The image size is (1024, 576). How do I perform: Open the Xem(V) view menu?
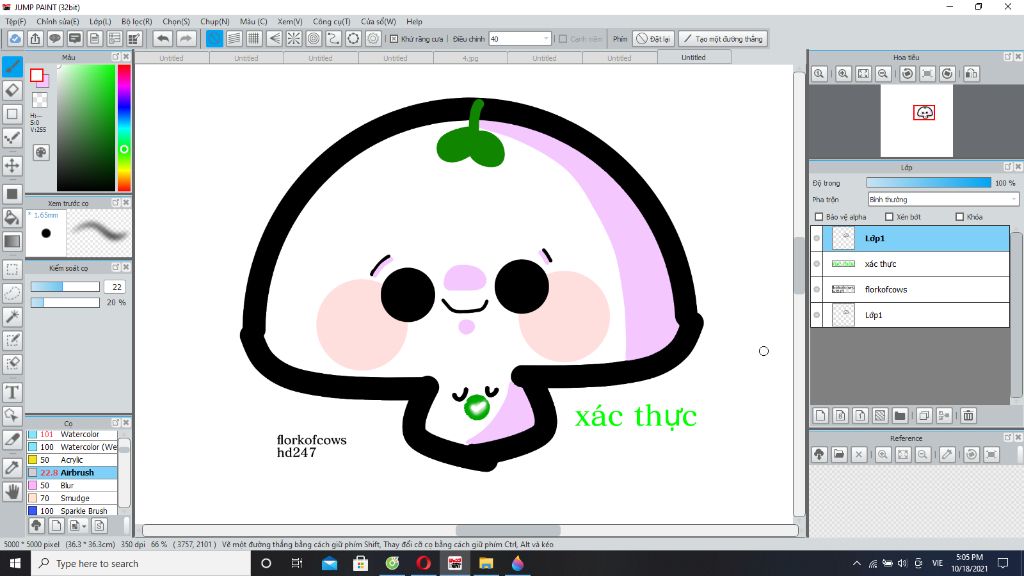pyautogui.click(x=289, y=22)
